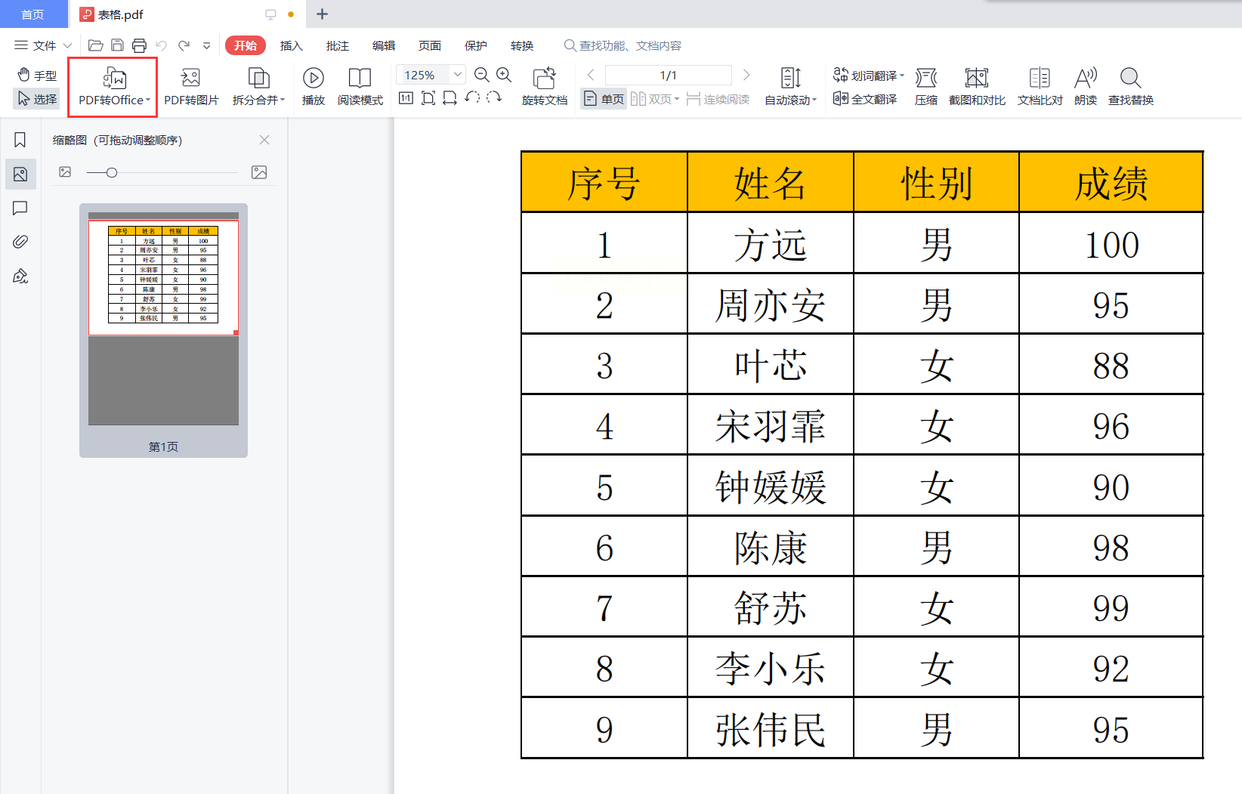Expand the PDF转Office dropdown arrow
This screenshot has height=794, width=1242.
148,101
